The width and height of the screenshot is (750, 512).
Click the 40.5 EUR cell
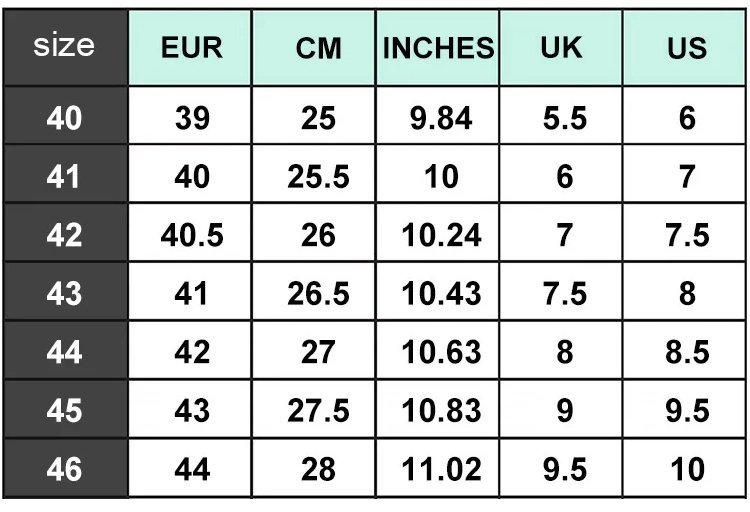(191, 235)
